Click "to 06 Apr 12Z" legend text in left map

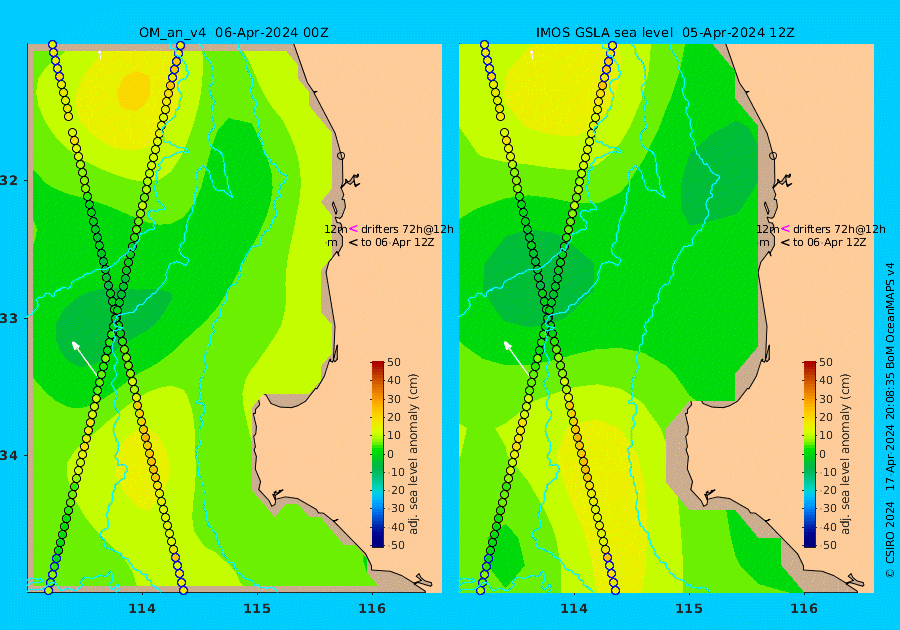point(397,242)
